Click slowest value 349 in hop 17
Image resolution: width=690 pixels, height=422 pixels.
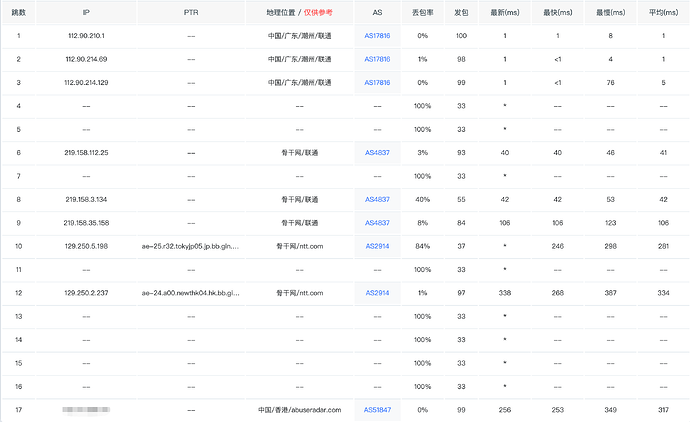(610, 410)
